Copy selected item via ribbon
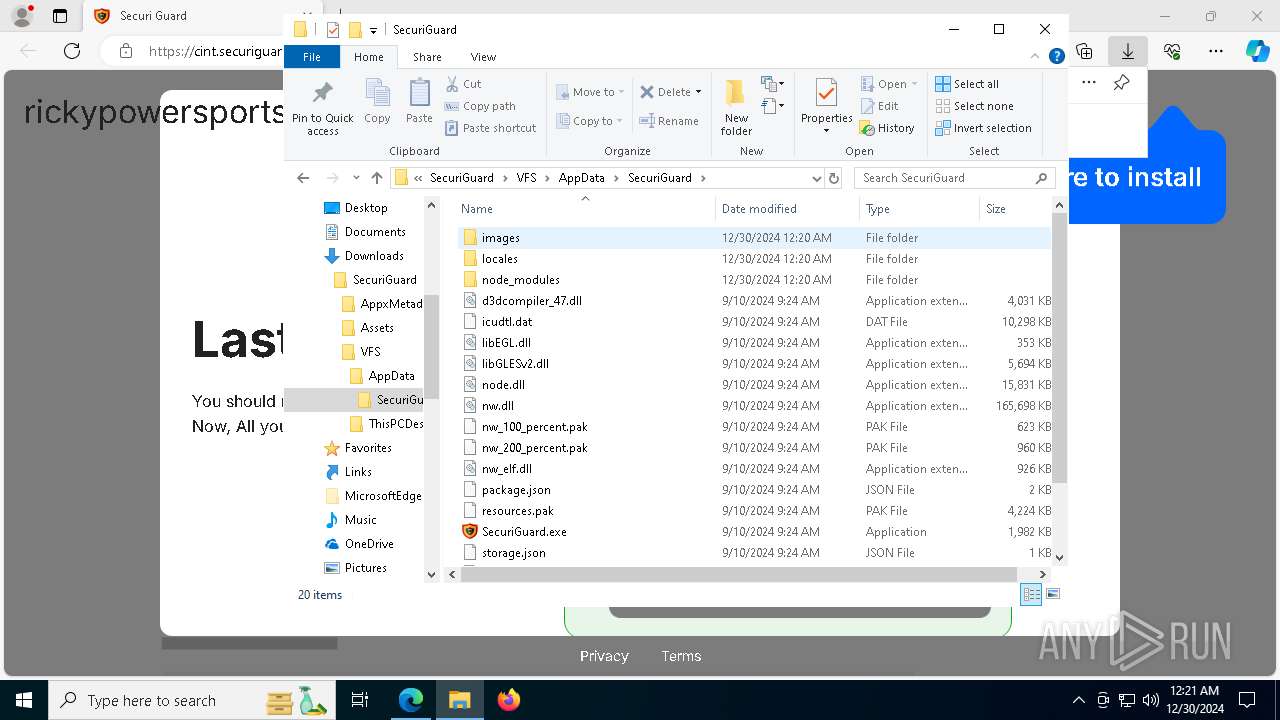This screenshot has height=720, width=1280. [377, 102]
